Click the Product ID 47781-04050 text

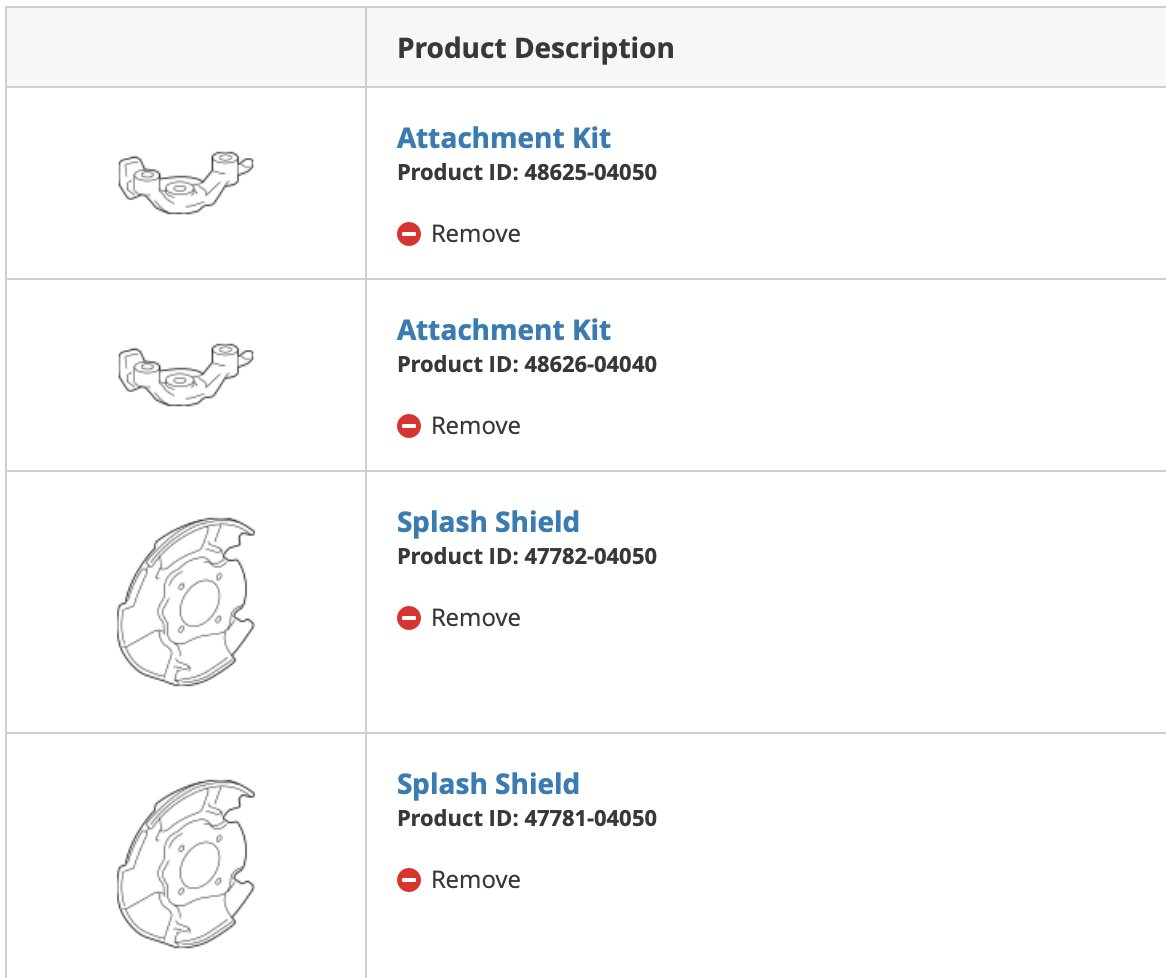526,817
